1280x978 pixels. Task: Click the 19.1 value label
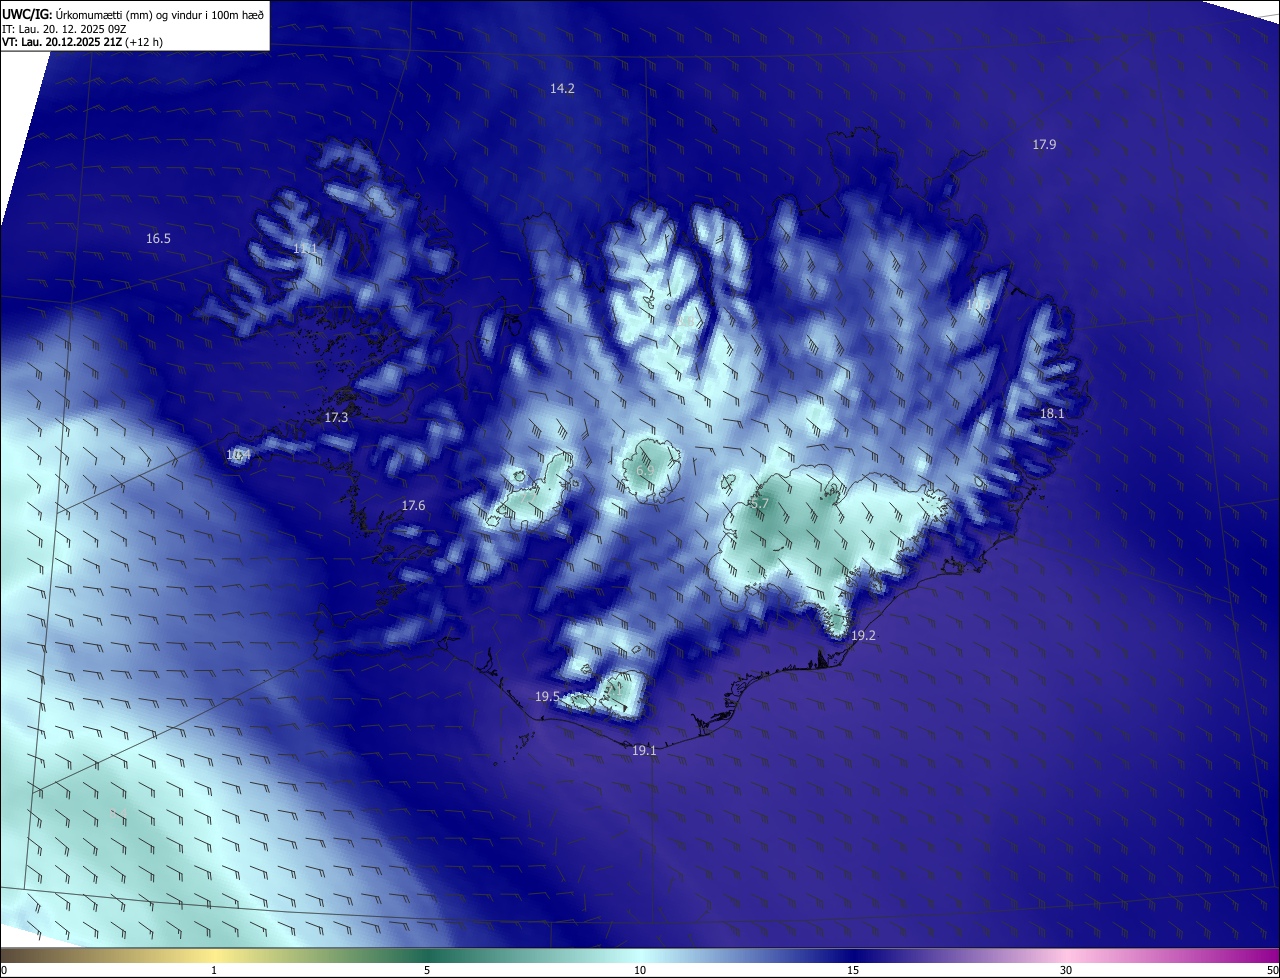tap(644, 750)
